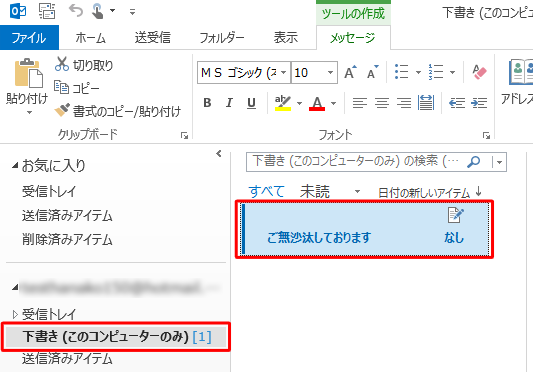Open the font color dropdown arrow
The width and height of the screenshot is (533, 372).
(333, 103)
